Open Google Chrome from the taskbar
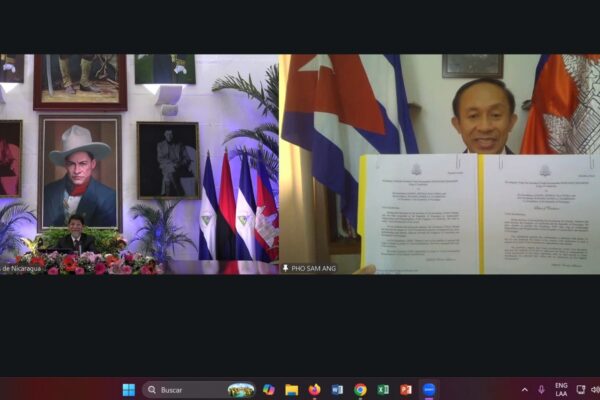The height and width of the screenshot is (400, 600). (360, 390)
